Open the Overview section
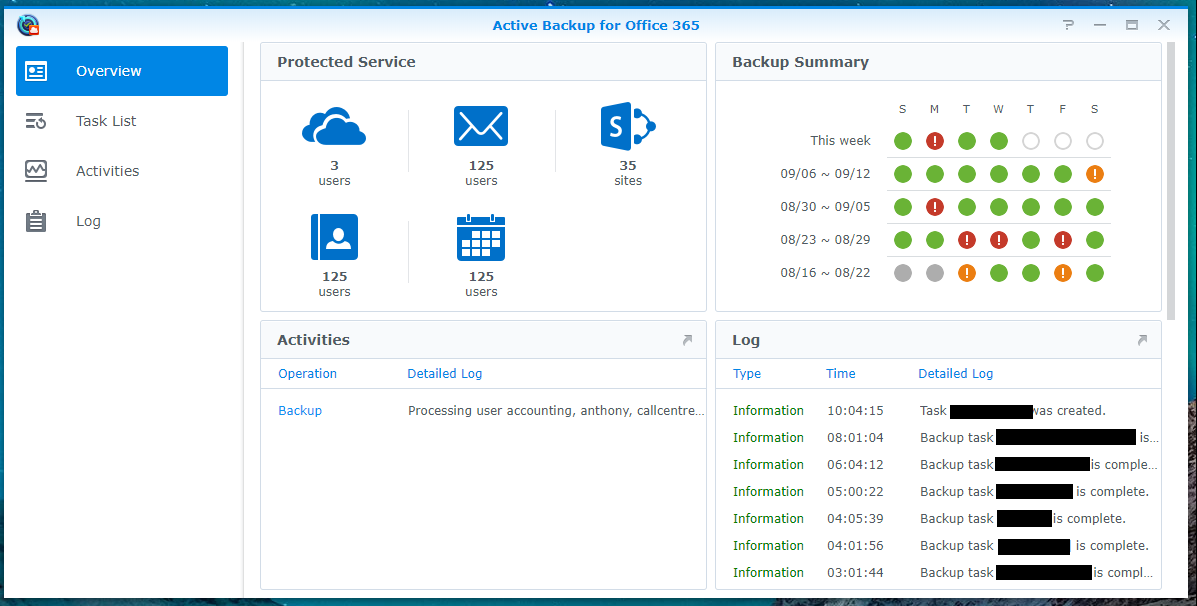The image size is (1197, 606). 121,71
